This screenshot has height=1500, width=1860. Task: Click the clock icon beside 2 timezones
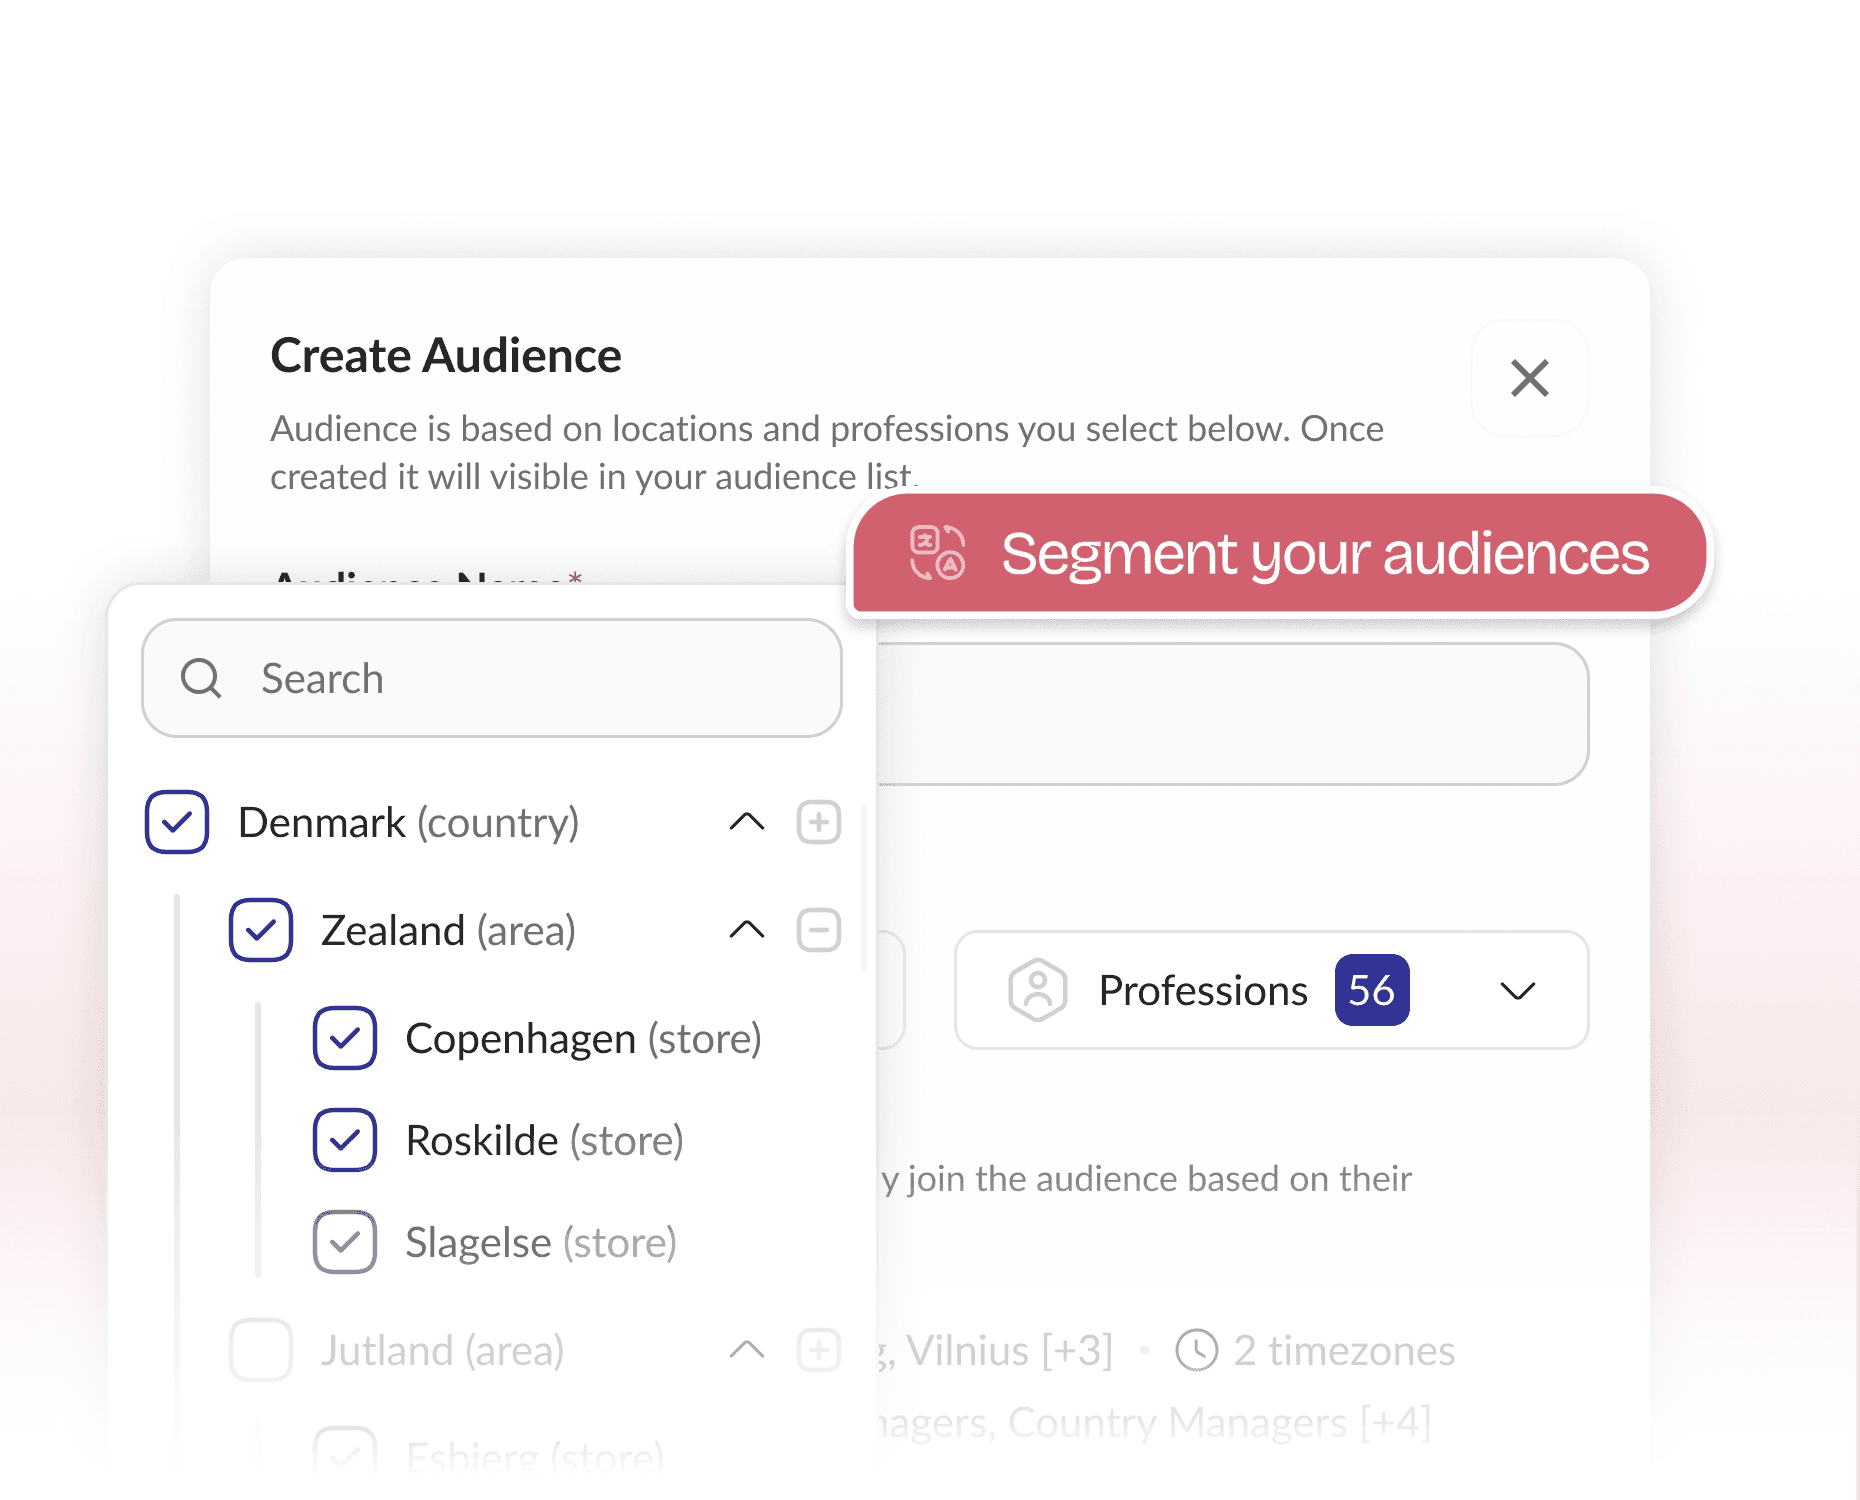point(1196,1350)
